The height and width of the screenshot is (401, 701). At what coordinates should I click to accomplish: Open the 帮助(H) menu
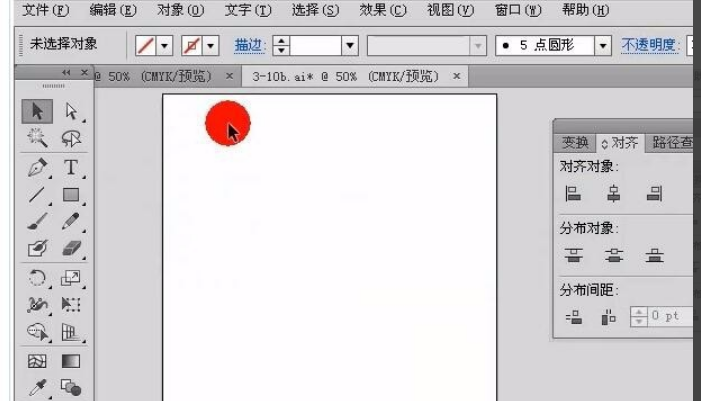coord(586,10)
